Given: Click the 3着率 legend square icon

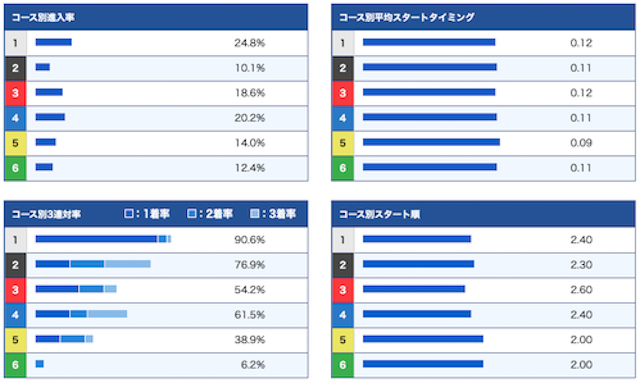Looking at the screenshot, I should pos(254,214).
